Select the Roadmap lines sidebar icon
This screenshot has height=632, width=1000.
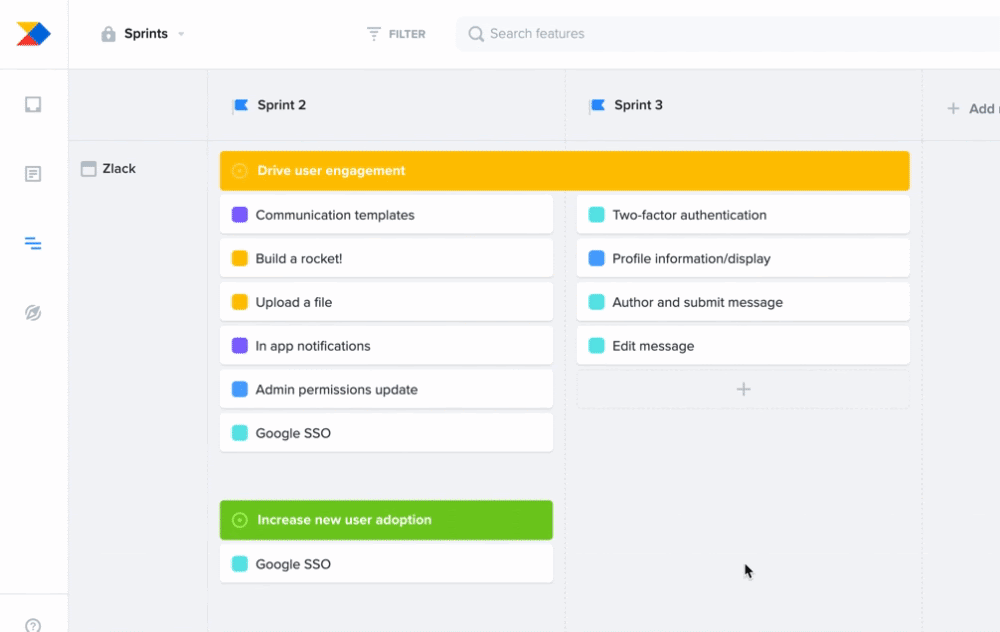coord(33,243)
